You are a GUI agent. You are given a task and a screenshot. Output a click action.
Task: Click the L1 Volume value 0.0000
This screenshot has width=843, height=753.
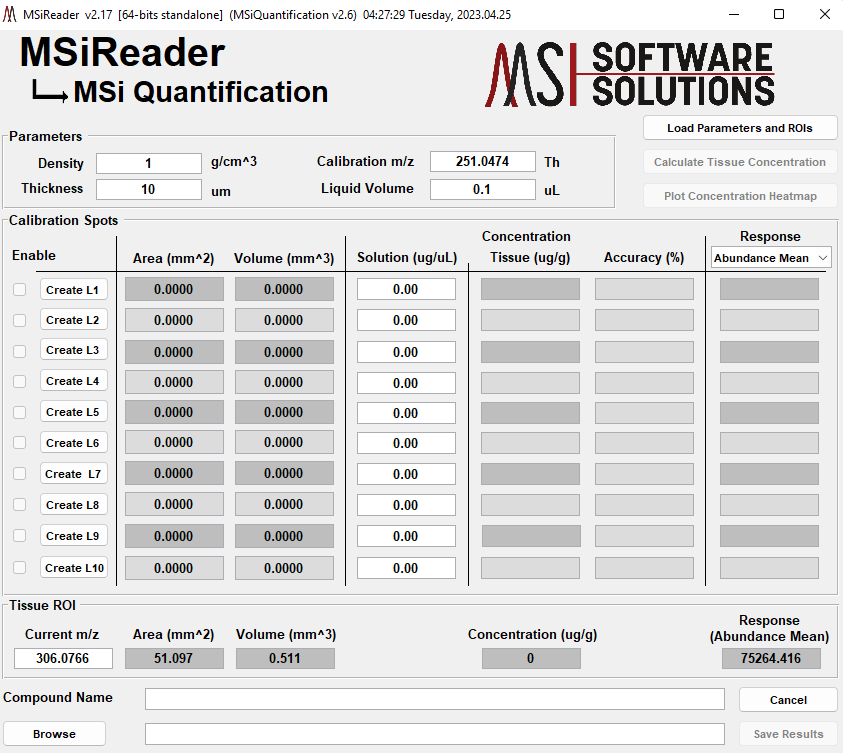tap(284, 289)
